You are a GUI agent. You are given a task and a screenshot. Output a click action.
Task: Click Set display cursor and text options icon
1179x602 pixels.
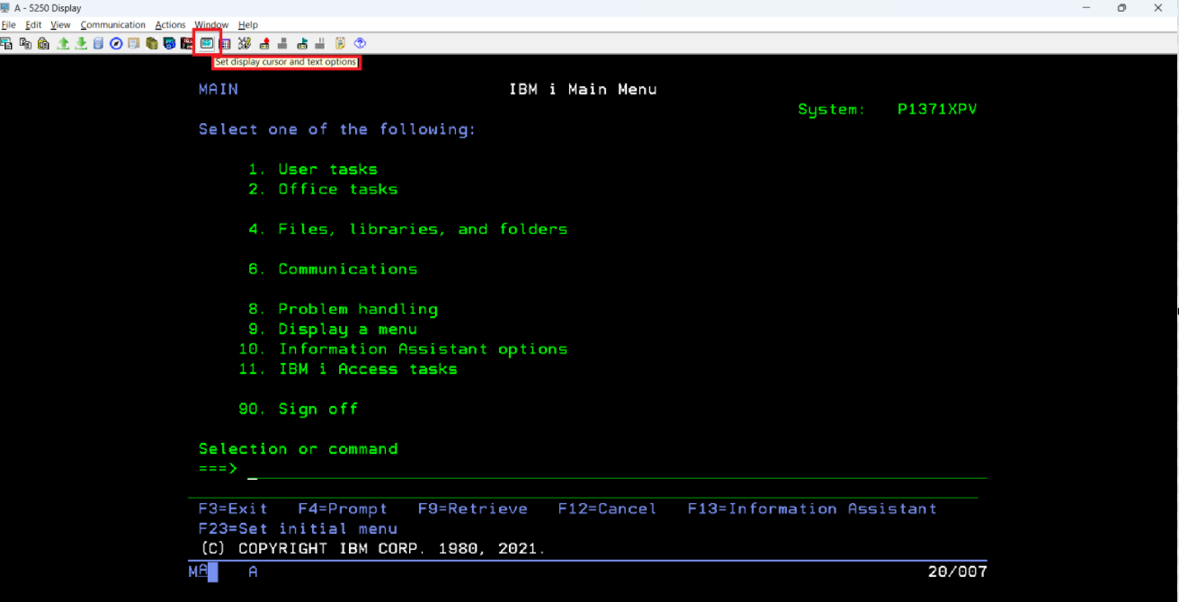207,44
